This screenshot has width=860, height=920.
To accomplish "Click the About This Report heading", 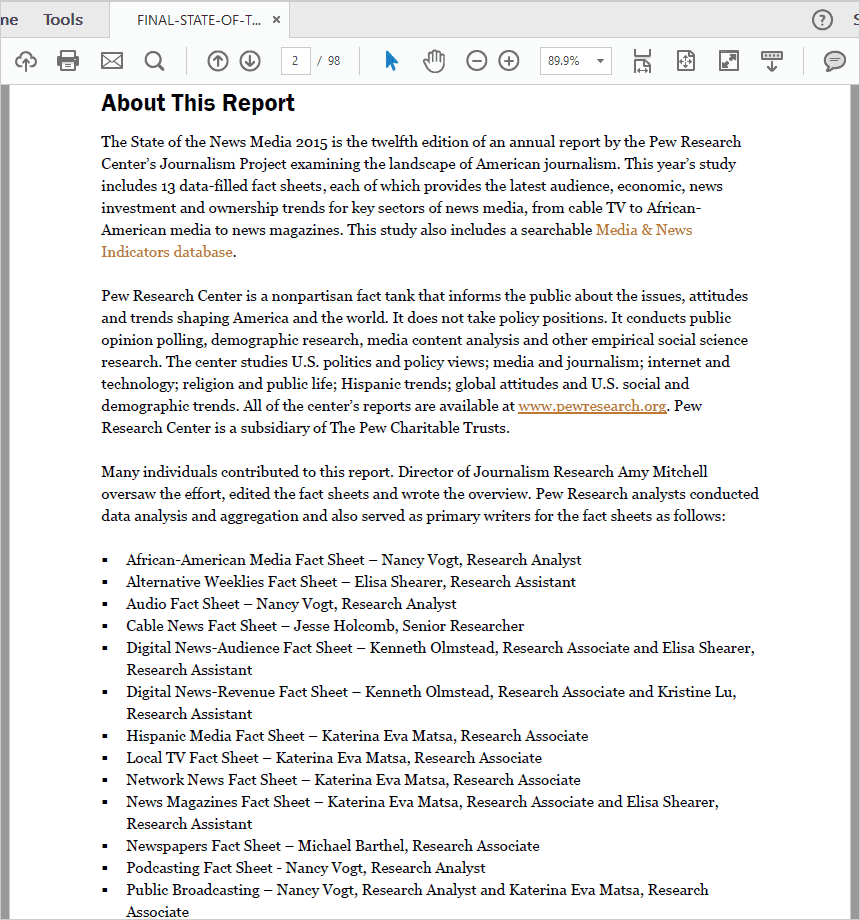I will [198, 103].
